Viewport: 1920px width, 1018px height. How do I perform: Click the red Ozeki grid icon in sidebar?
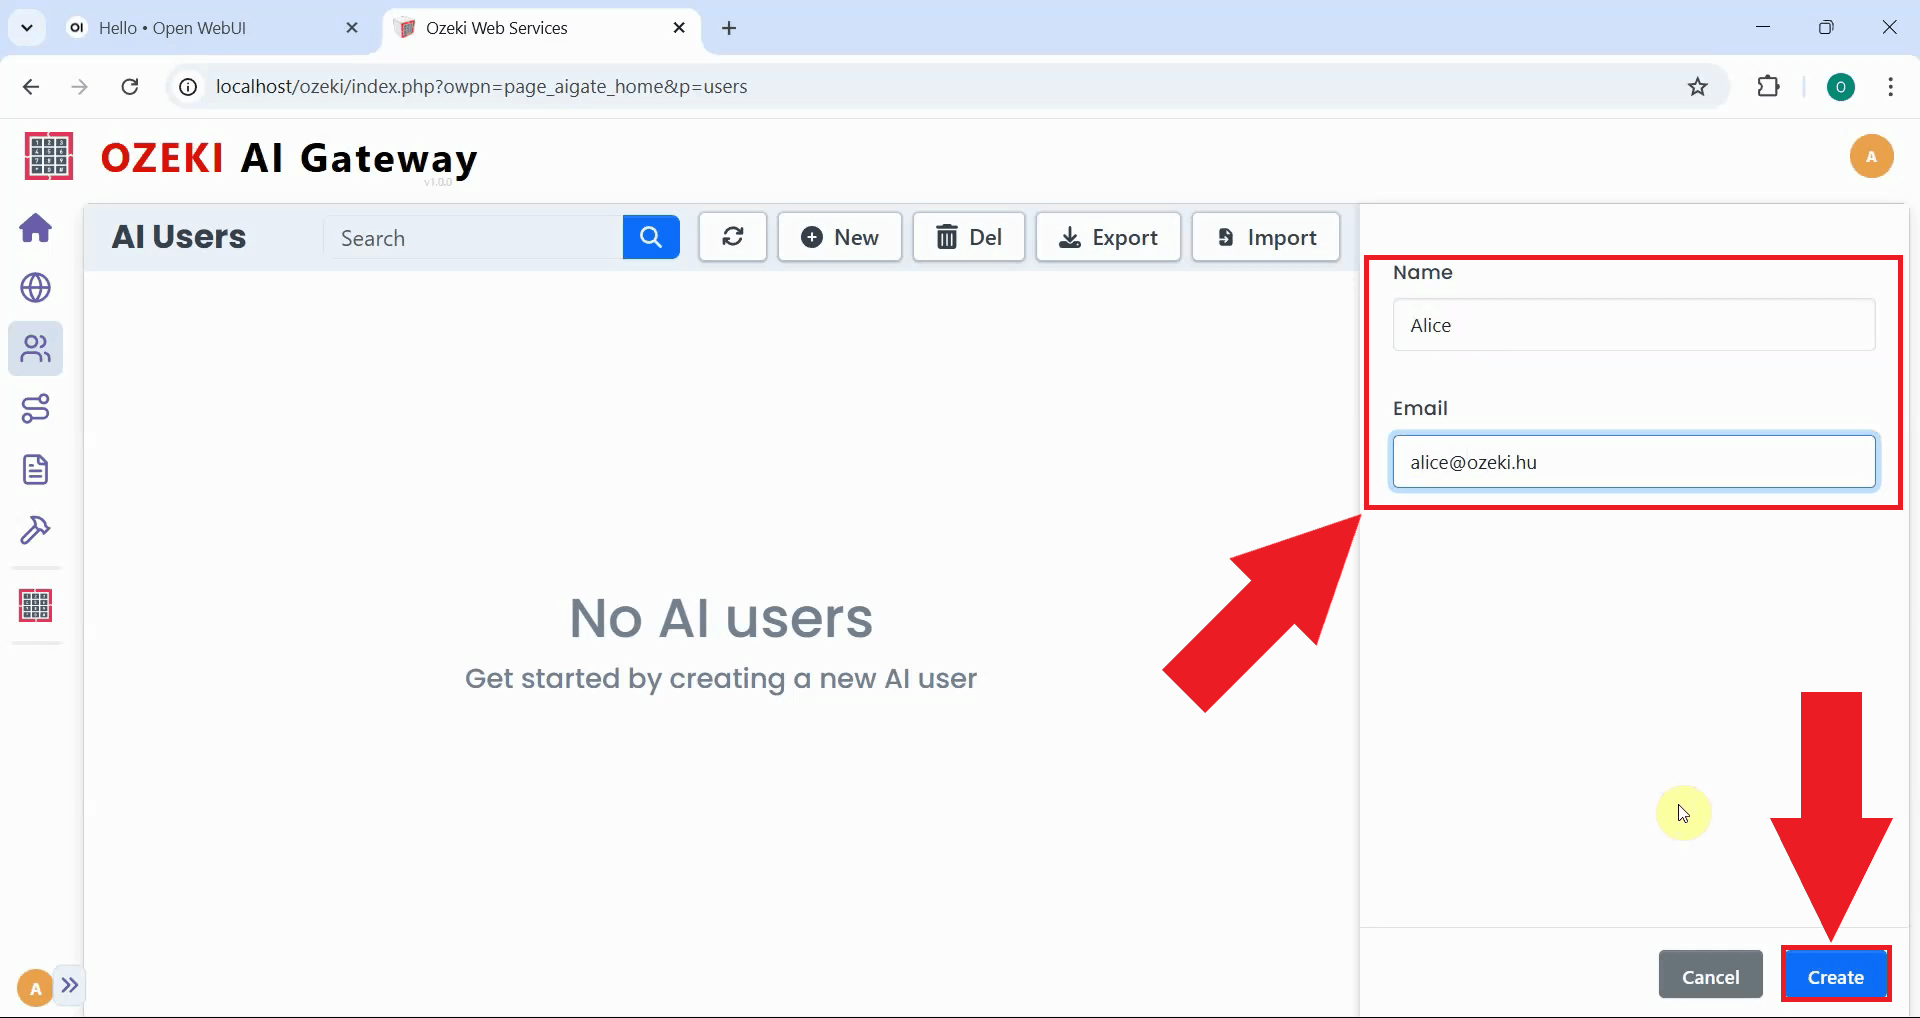36,605
